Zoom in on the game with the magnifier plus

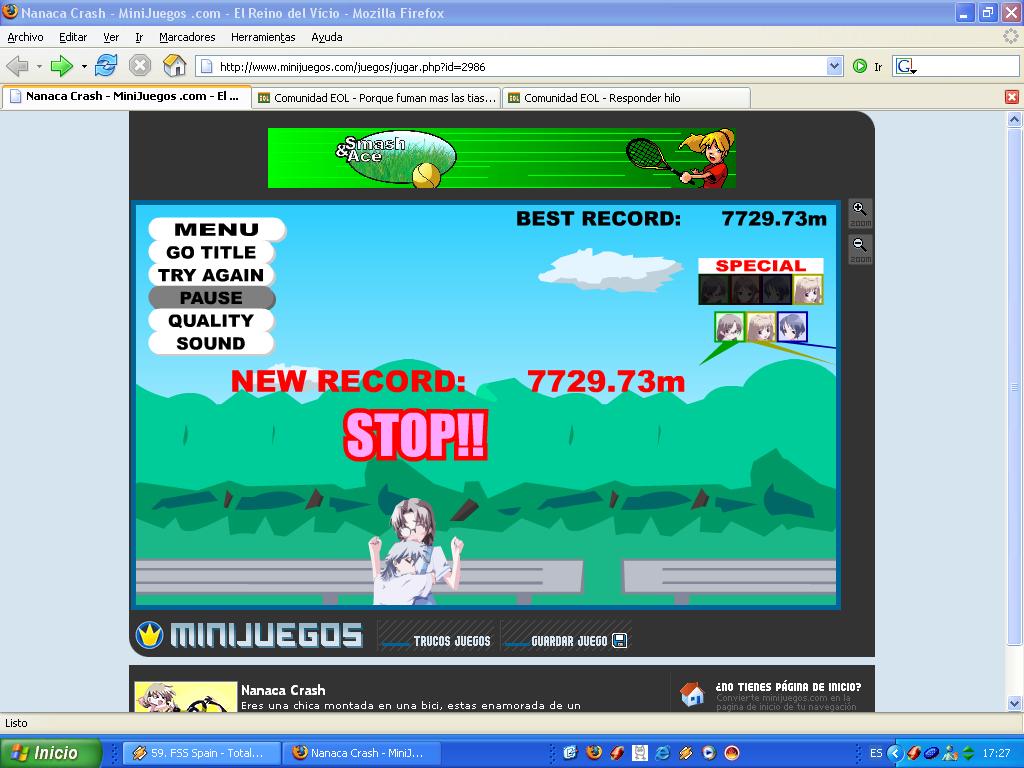[860, 213]
